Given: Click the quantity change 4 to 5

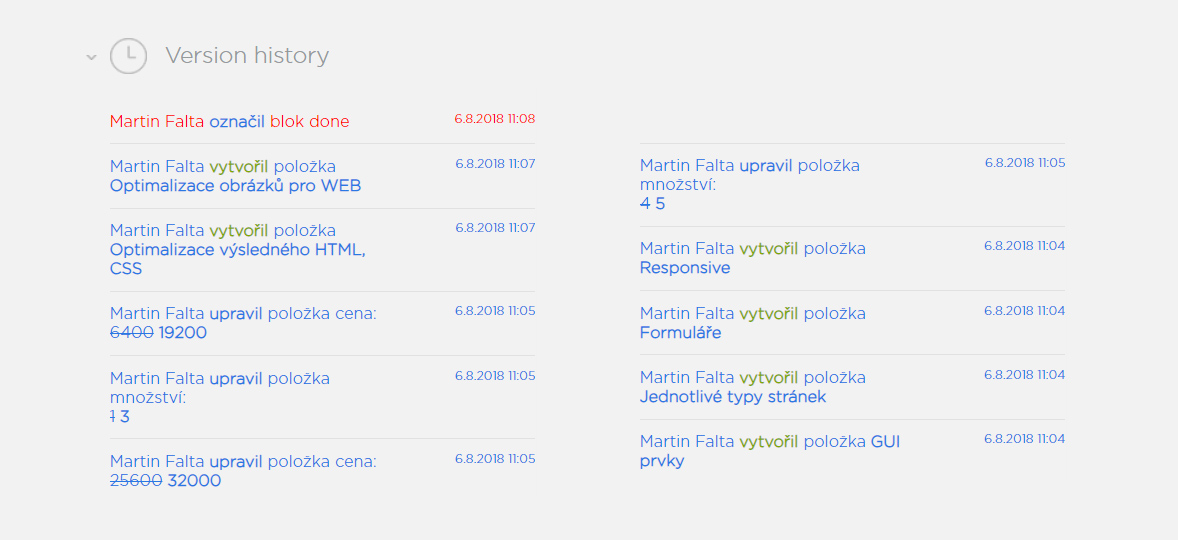Looking at the screenshot, I should pos(652,204).
